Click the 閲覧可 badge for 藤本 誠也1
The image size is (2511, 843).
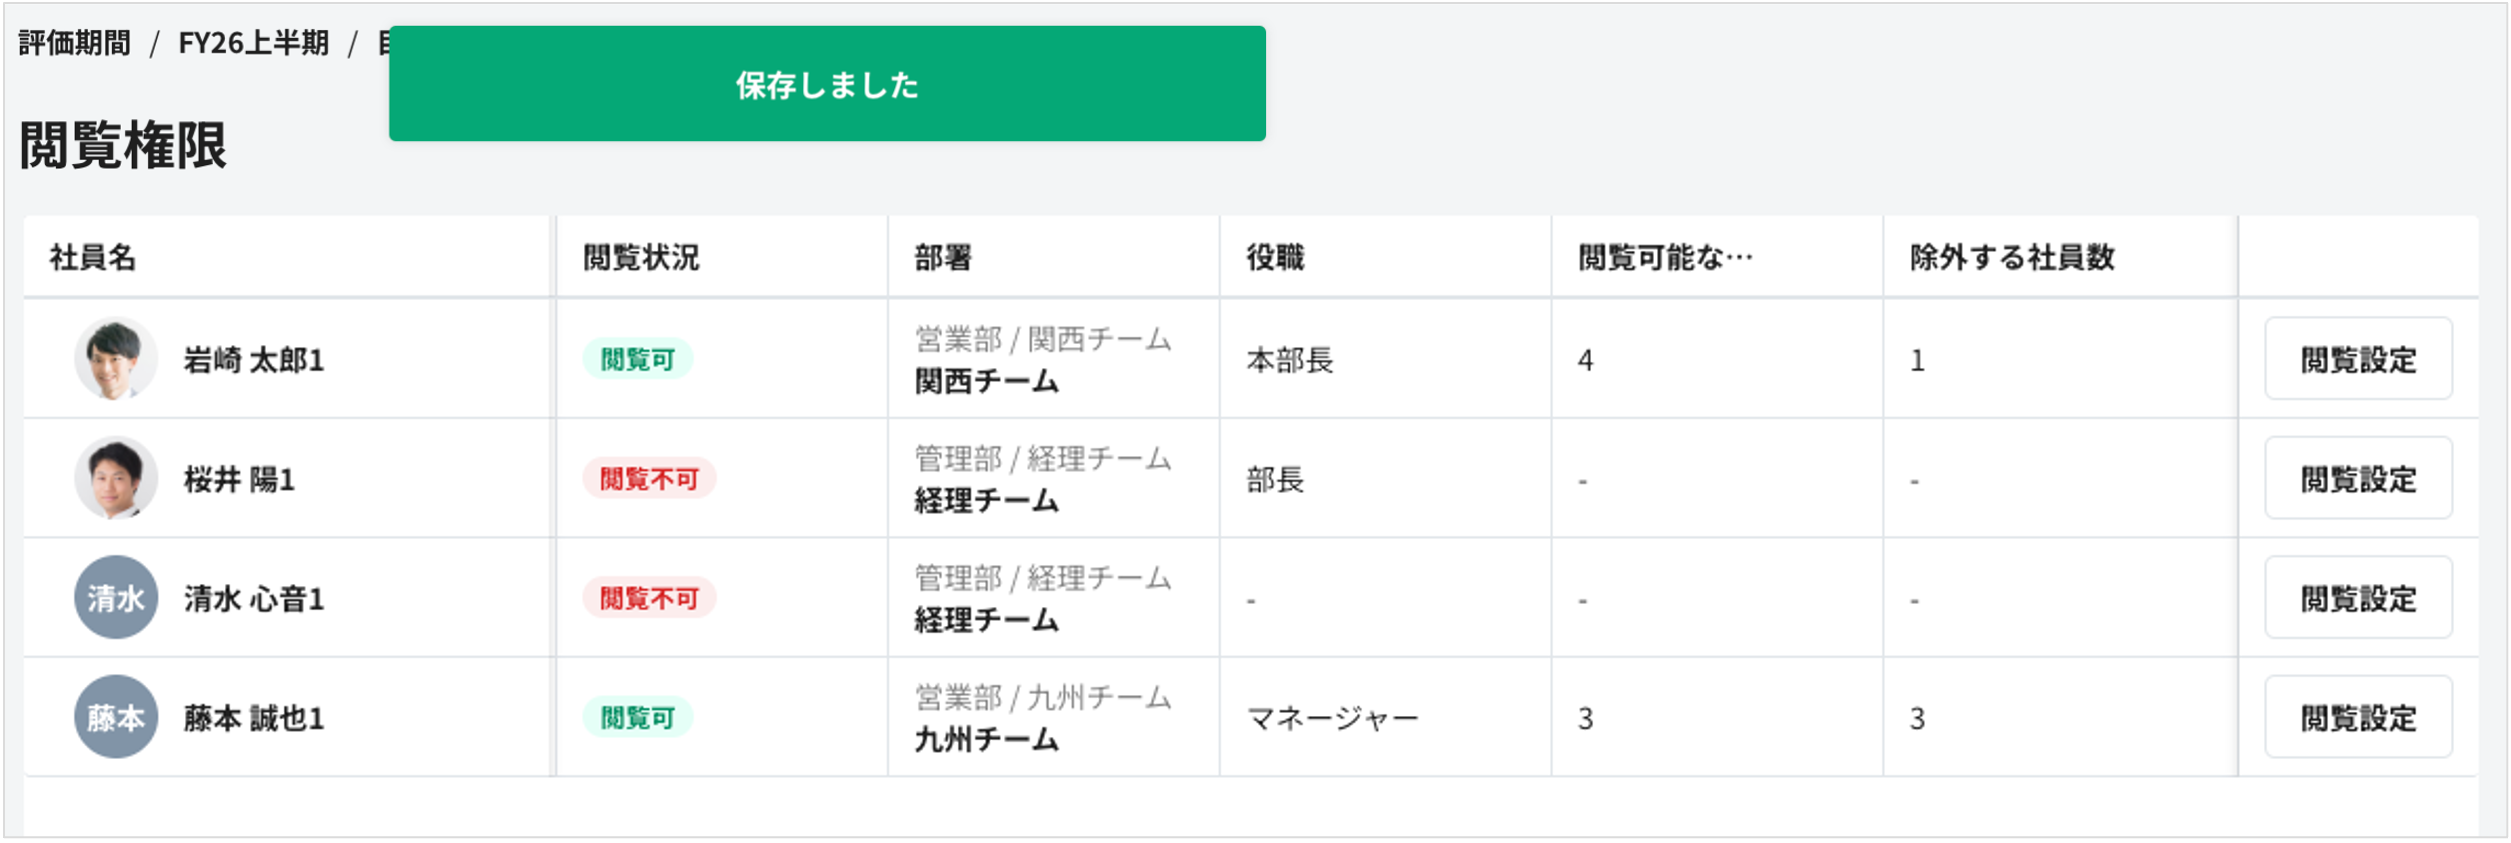[x=637, y=718]
